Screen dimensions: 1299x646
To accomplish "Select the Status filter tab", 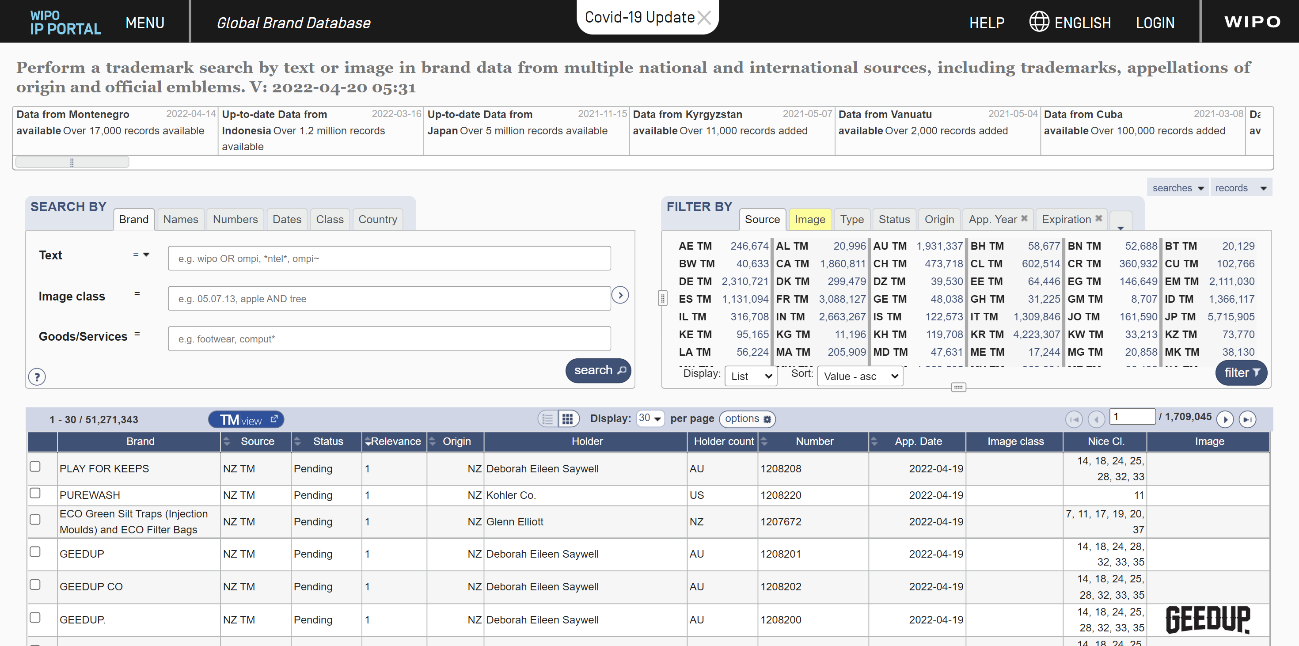I will (x=894, y=219).
